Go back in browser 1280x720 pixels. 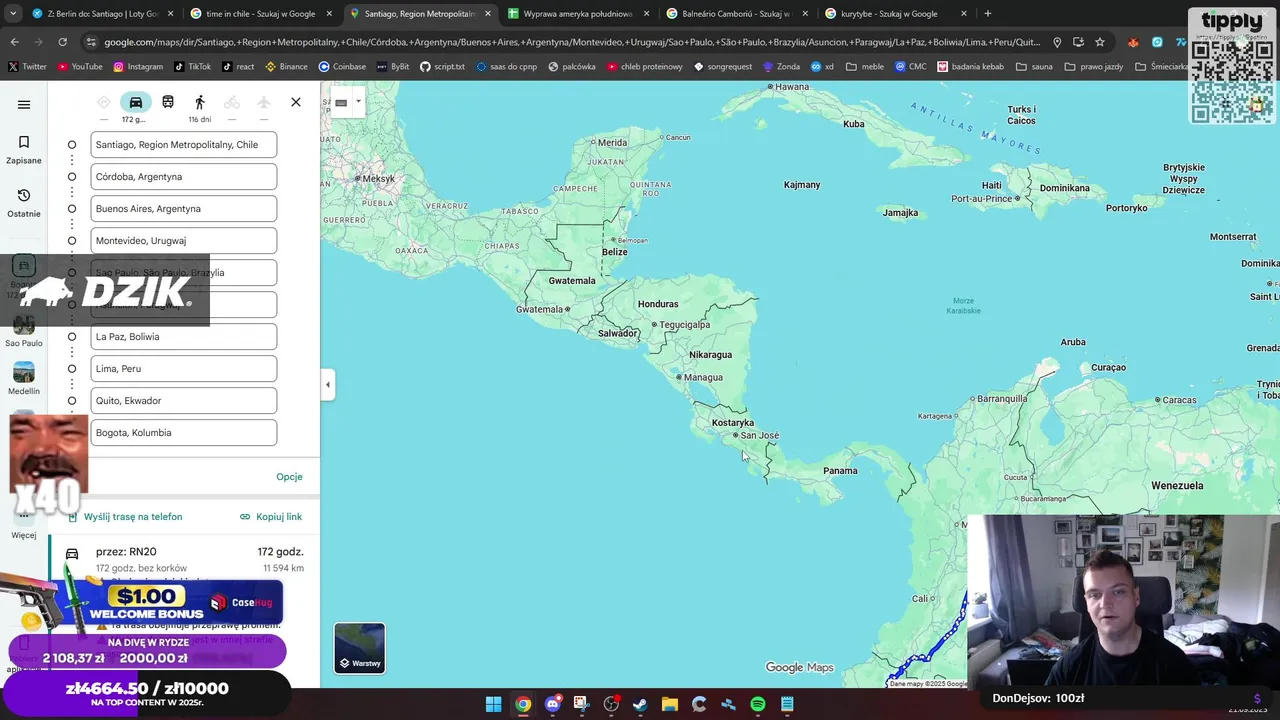14,42
